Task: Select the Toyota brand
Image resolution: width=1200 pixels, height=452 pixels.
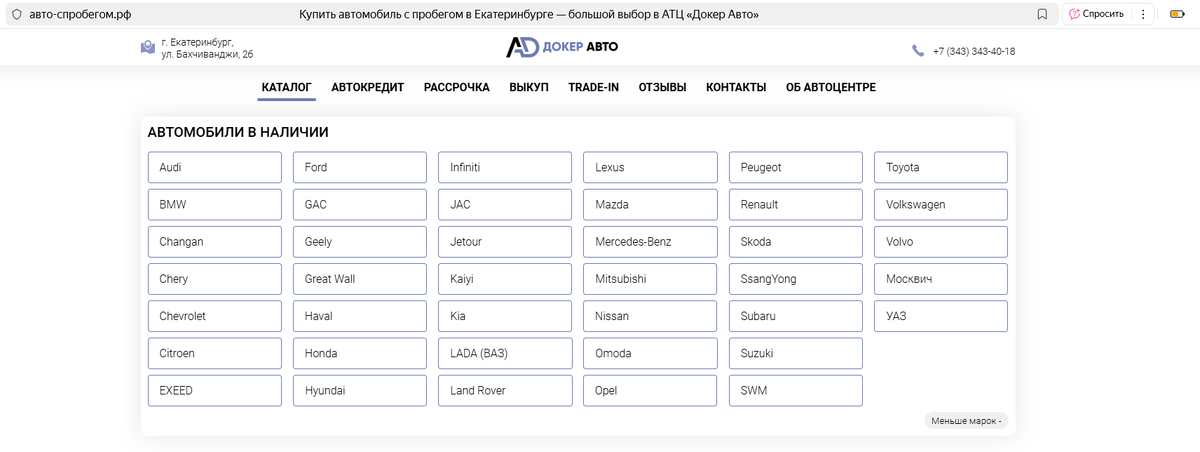Action: click(941, 167)
